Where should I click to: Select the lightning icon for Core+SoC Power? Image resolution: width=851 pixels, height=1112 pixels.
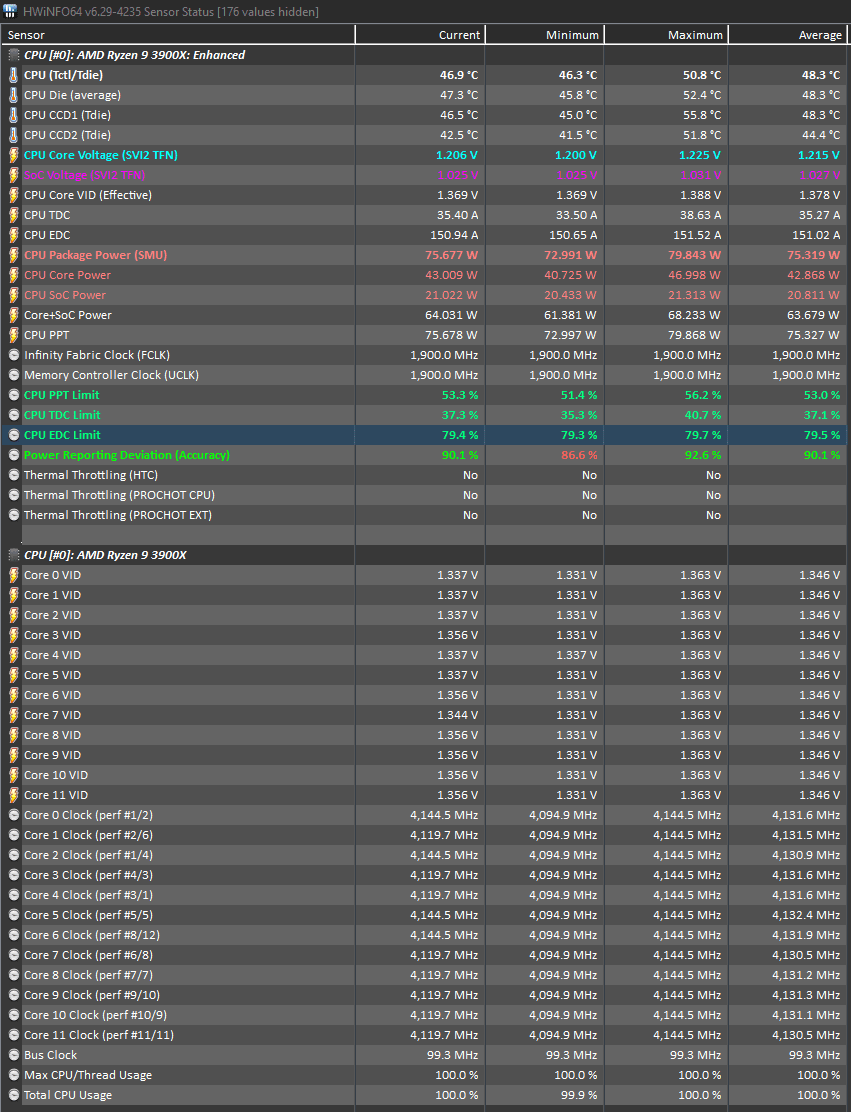click(13, 315)
